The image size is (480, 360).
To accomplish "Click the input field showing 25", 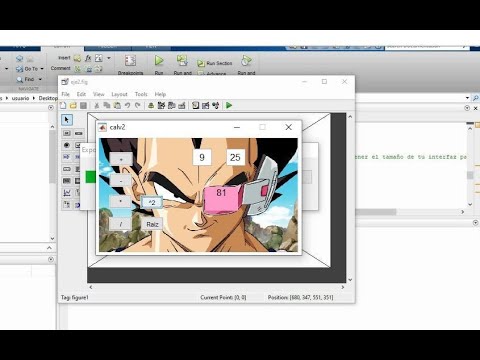I will click(x=235, y=157).
